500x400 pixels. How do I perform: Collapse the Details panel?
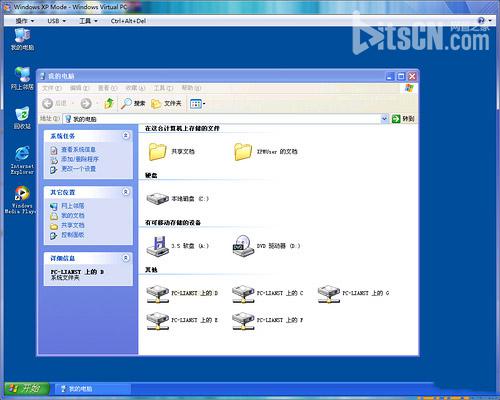[126, 258]
